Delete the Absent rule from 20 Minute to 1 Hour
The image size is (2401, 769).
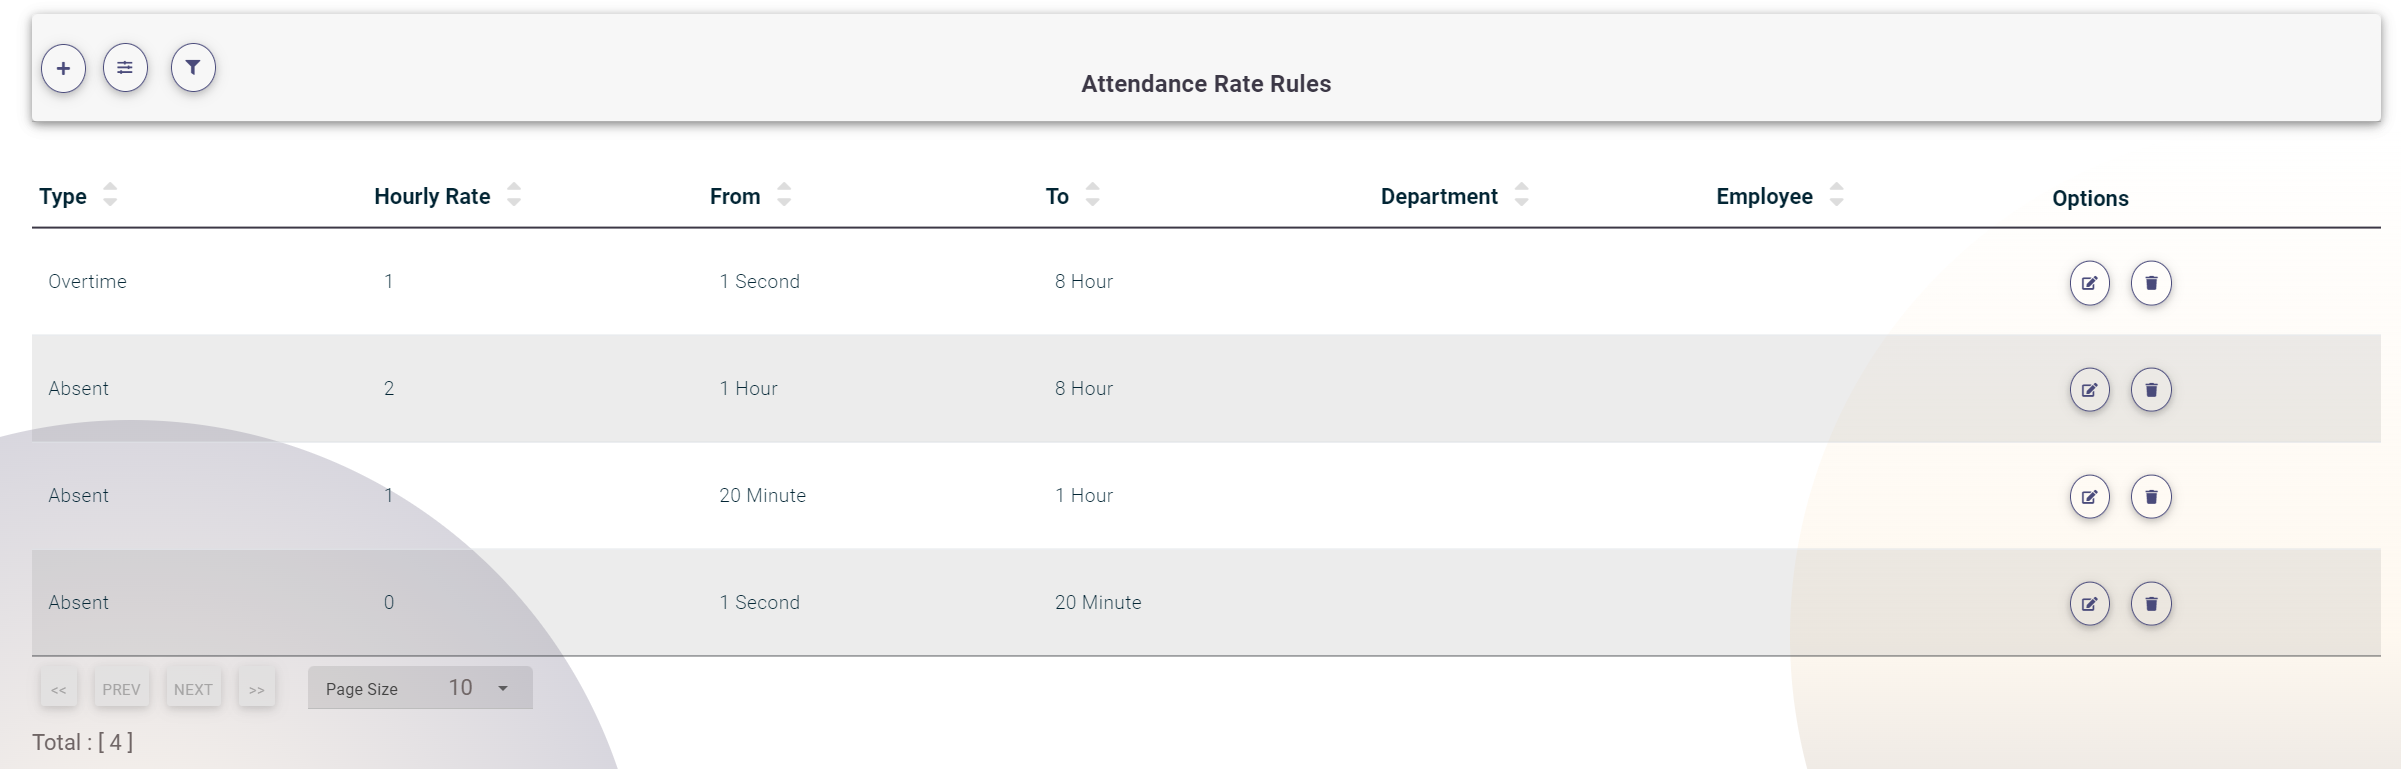[2152, 496]
